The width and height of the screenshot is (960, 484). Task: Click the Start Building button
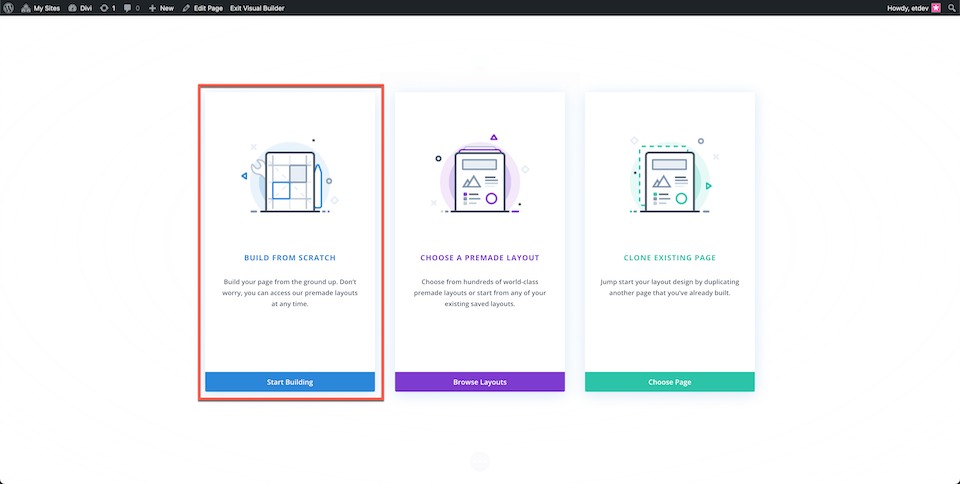[x=290, y=382]
